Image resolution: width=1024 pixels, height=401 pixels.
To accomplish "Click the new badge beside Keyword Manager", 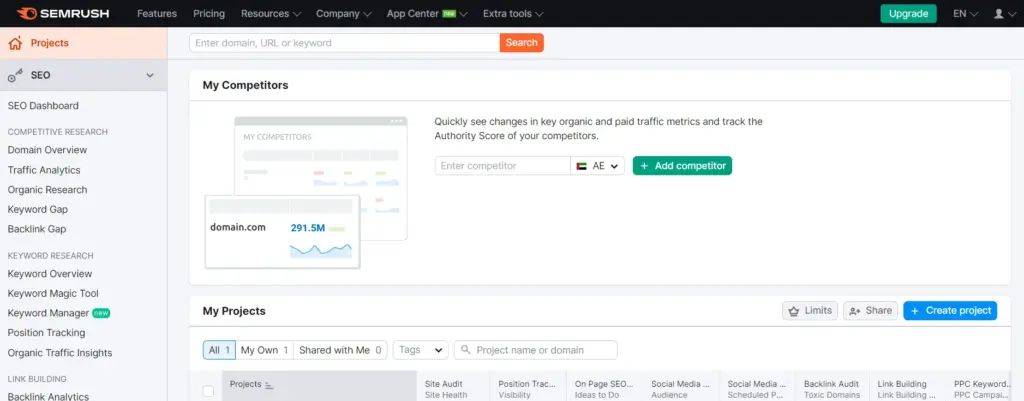I will 101,313.
